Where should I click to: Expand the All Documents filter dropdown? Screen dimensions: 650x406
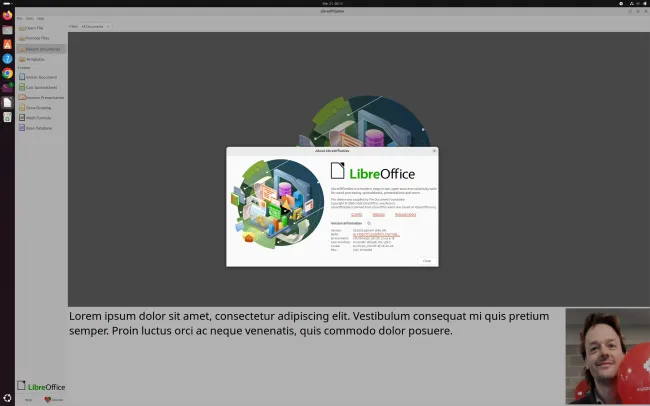click(x=95, y=27)
